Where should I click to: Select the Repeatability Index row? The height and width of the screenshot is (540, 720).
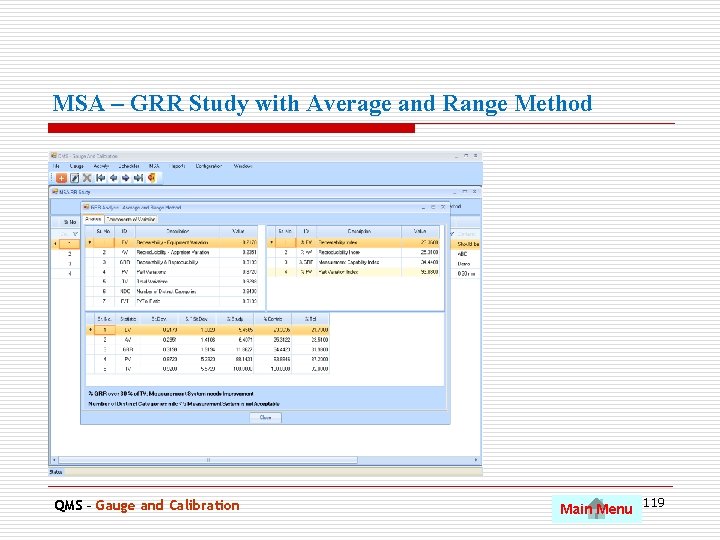click(354, 242)
